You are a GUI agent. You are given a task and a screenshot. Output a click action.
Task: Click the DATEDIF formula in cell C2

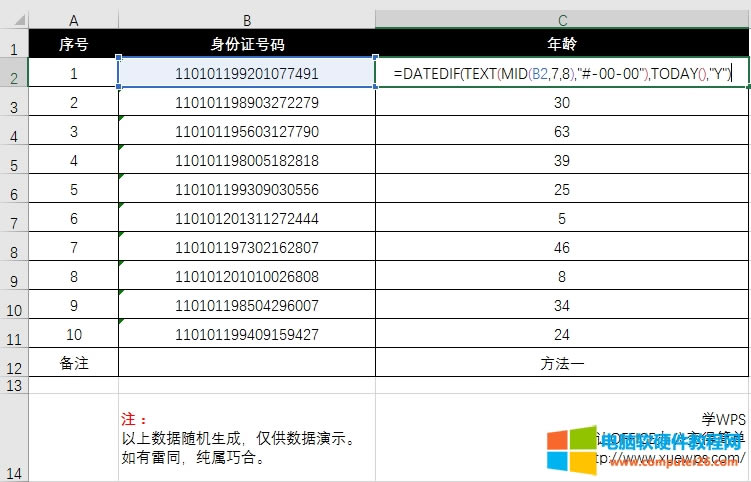click(x=563, y=73)
